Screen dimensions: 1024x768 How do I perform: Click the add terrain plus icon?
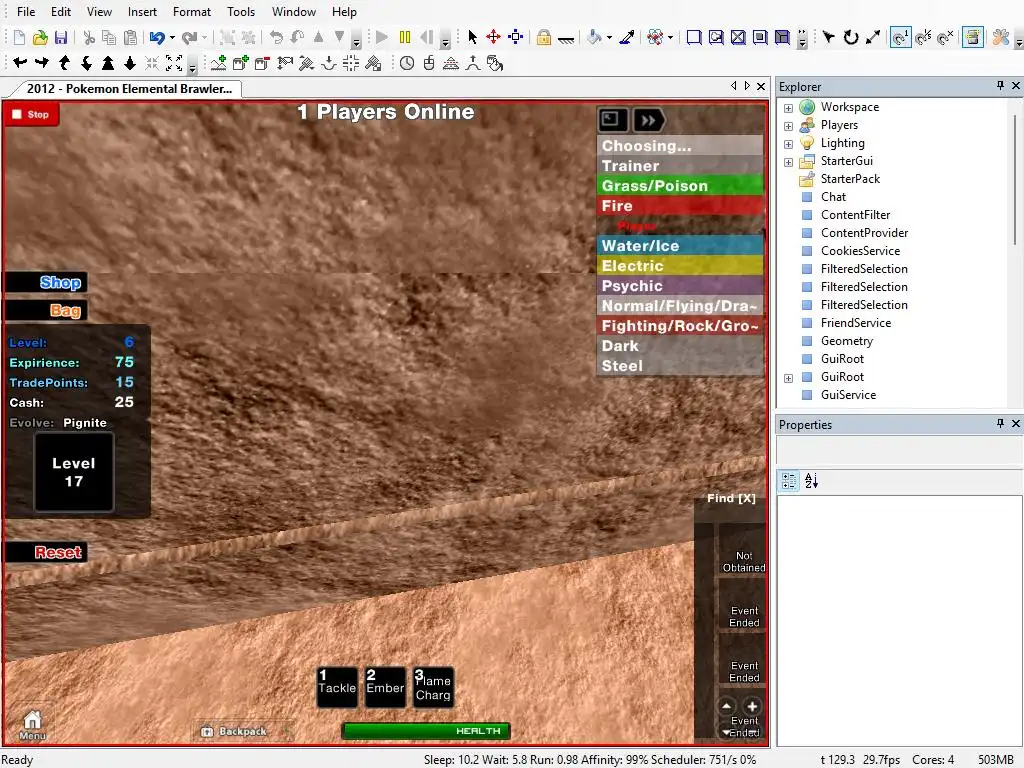(219, 63)
